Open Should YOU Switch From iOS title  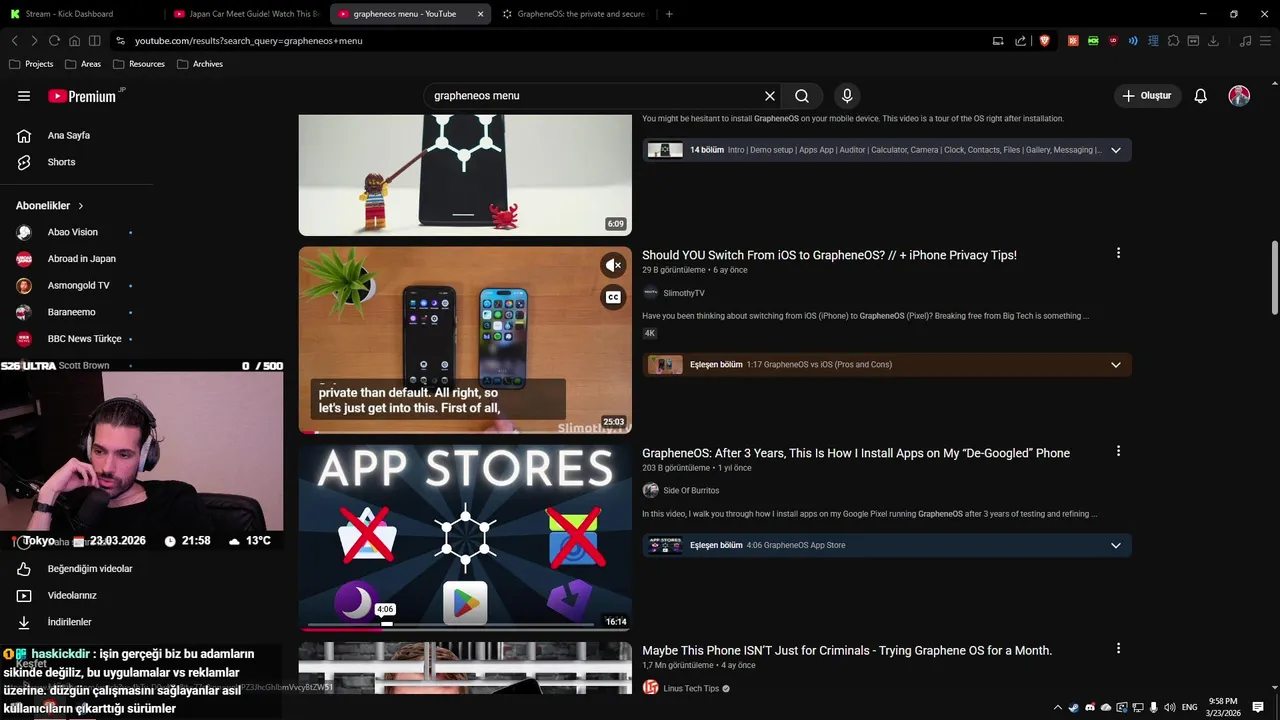(829, 255)
